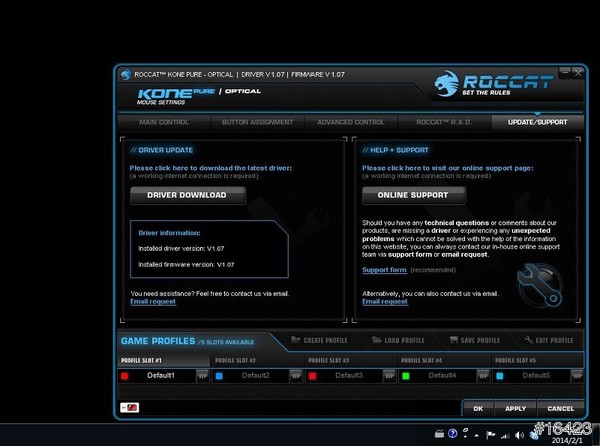Go to the Advanced Control tab
Viewport: 600px width, 446px height.
(351, 122)
